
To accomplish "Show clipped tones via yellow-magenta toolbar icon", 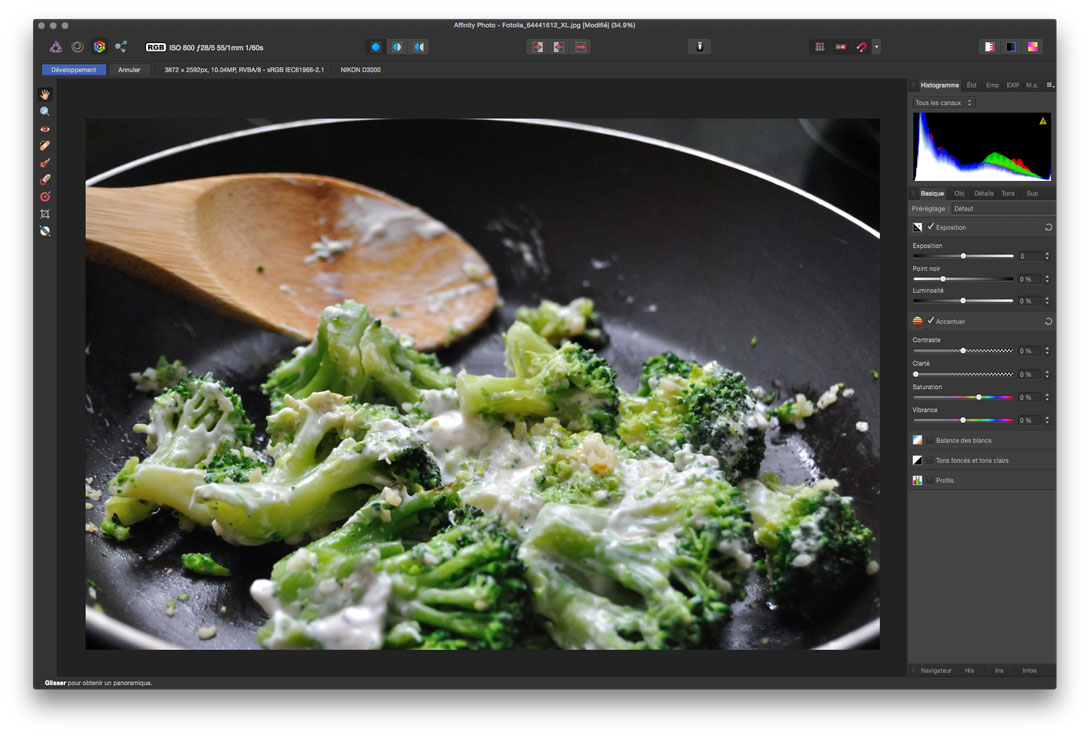I will tap(1033, 47).
